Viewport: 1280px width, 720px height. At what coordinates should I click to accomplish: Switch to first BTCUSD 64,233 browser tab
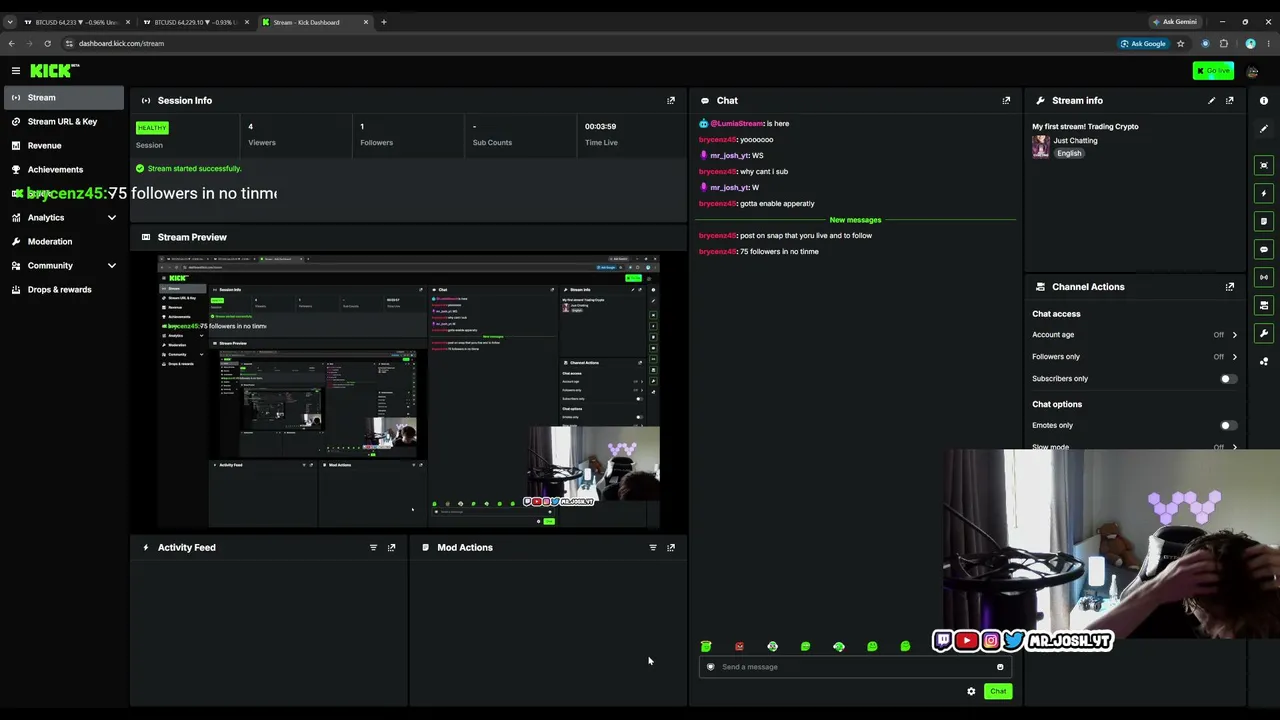(76, 22)
